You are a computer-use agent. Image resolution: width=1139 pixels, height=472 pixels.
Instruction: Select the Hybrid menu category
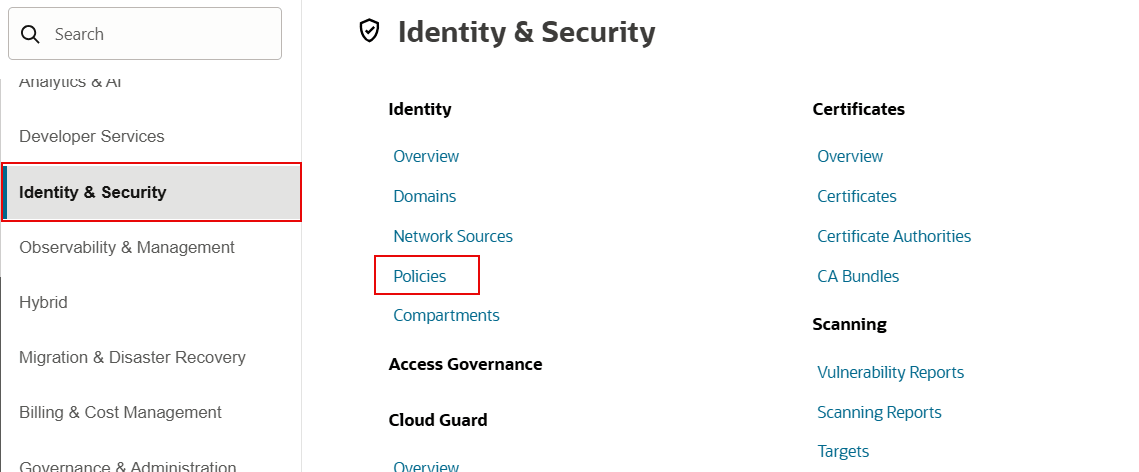point(43,302)
